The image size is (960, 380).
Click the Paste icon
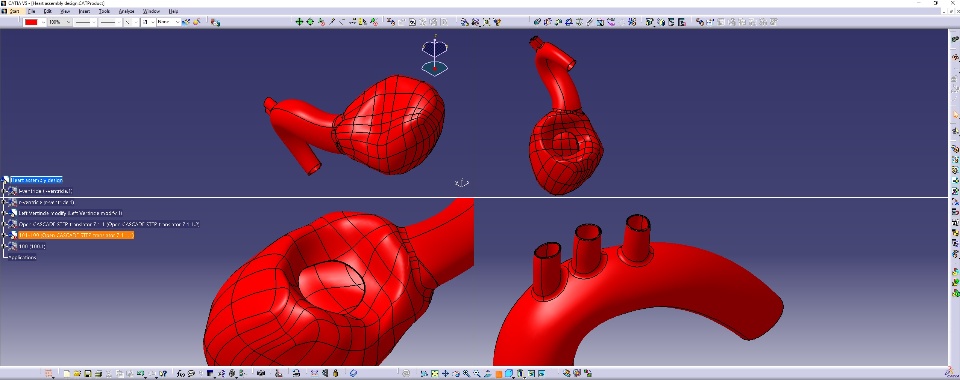point(129,374)
